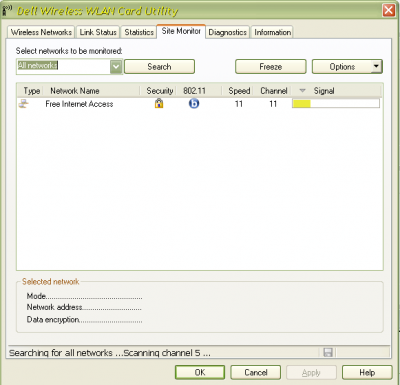Click the Selected network Mode field
The height and width of the screenshot is (385, 400).
click(84, 296)
